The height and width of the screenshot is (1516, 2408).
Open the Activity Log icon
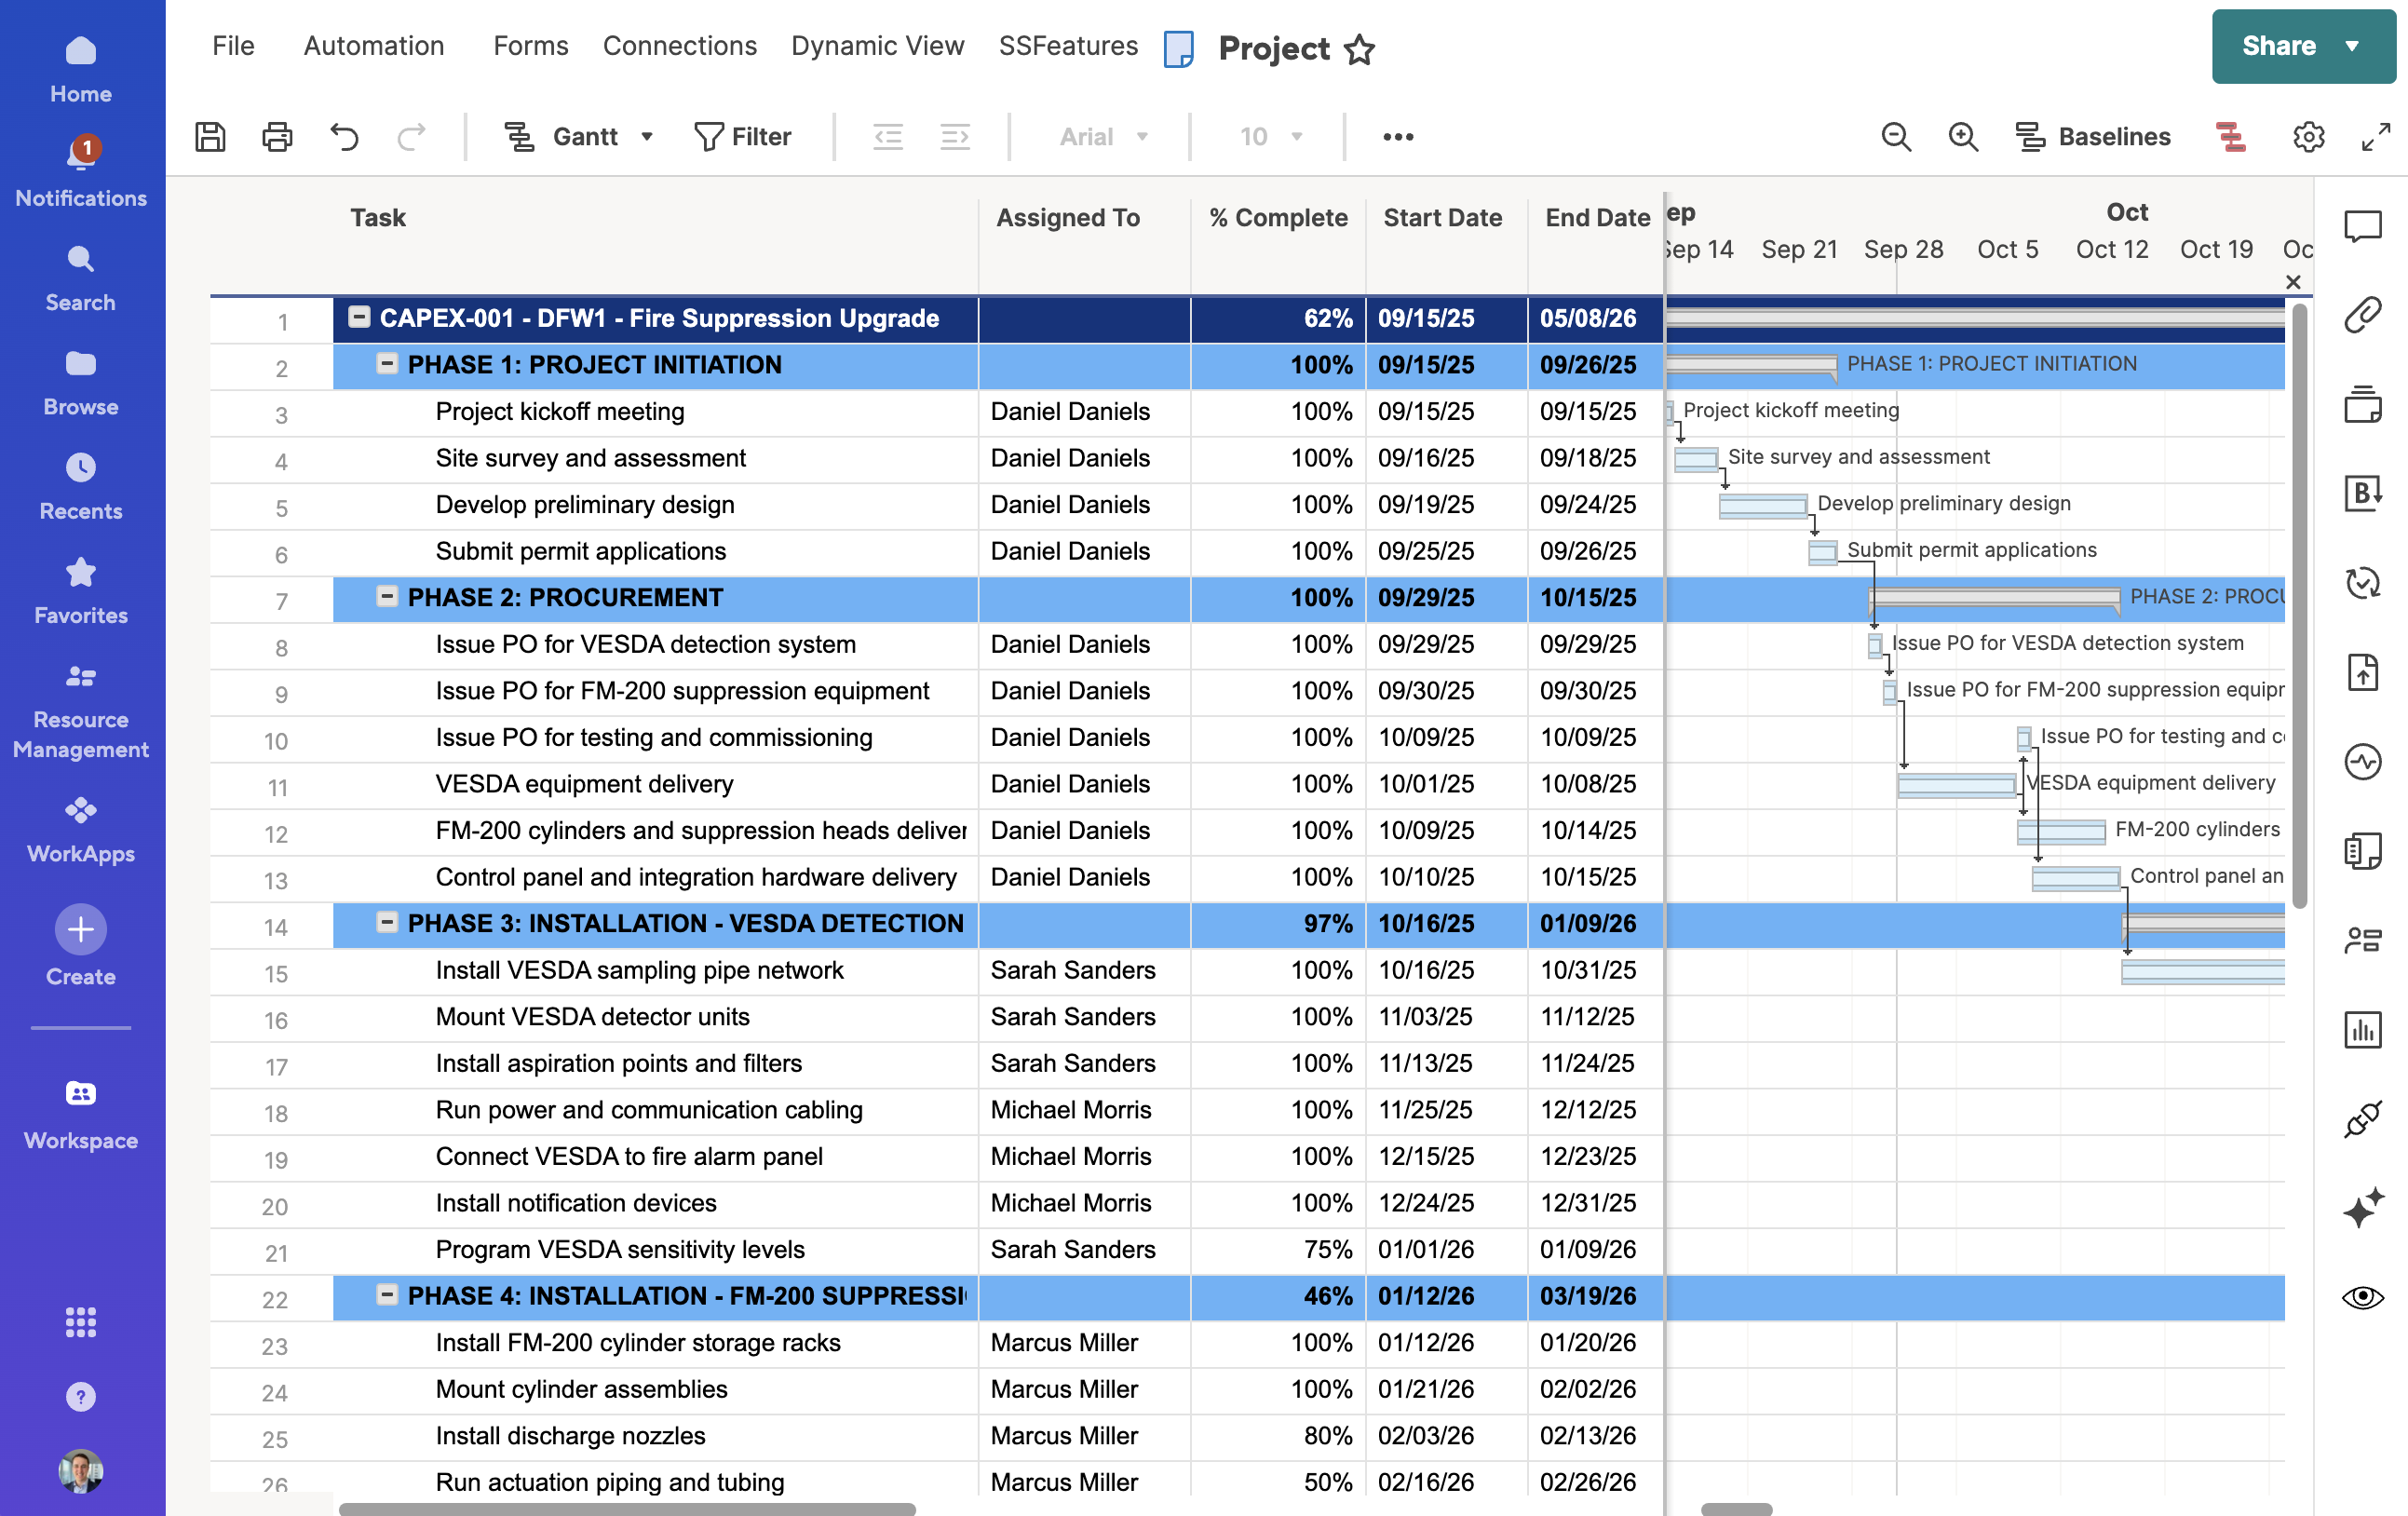(2362, 762)
